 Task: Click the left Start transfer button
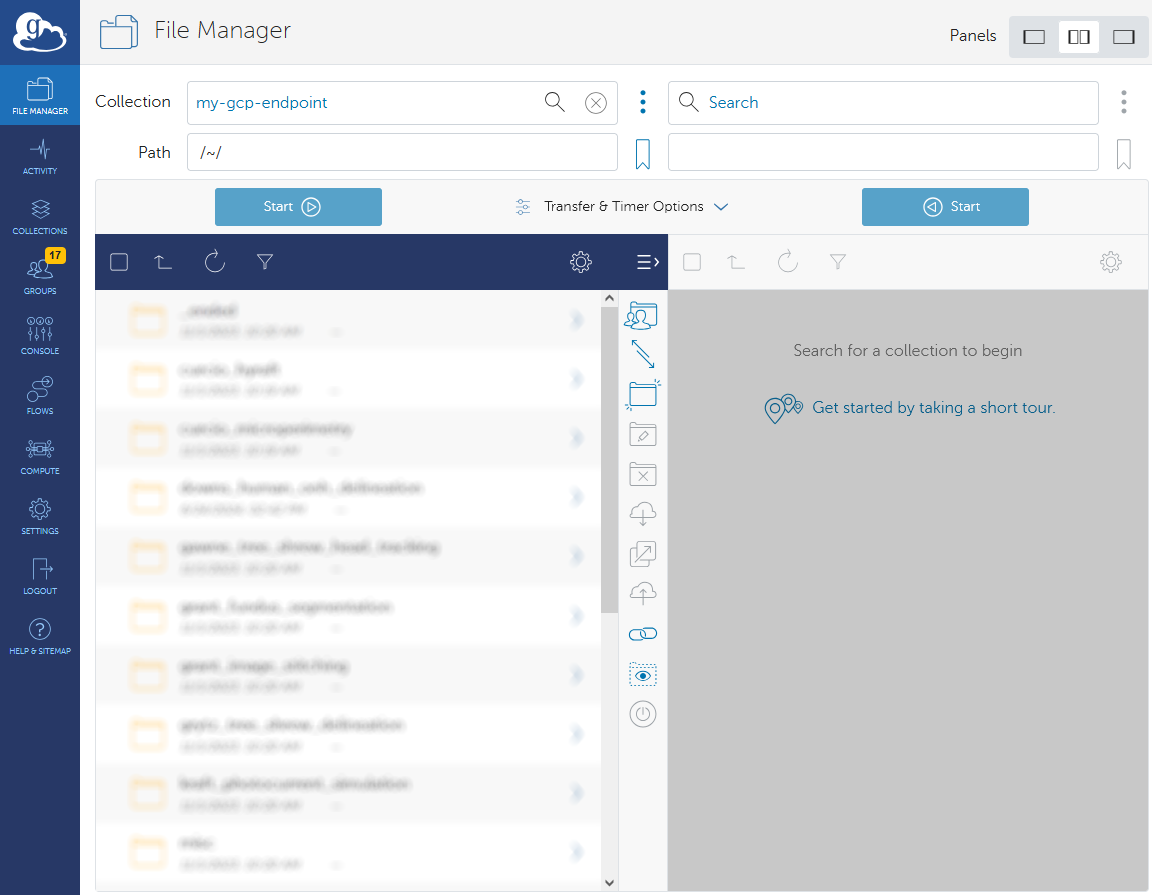click(x=298, y=207)
